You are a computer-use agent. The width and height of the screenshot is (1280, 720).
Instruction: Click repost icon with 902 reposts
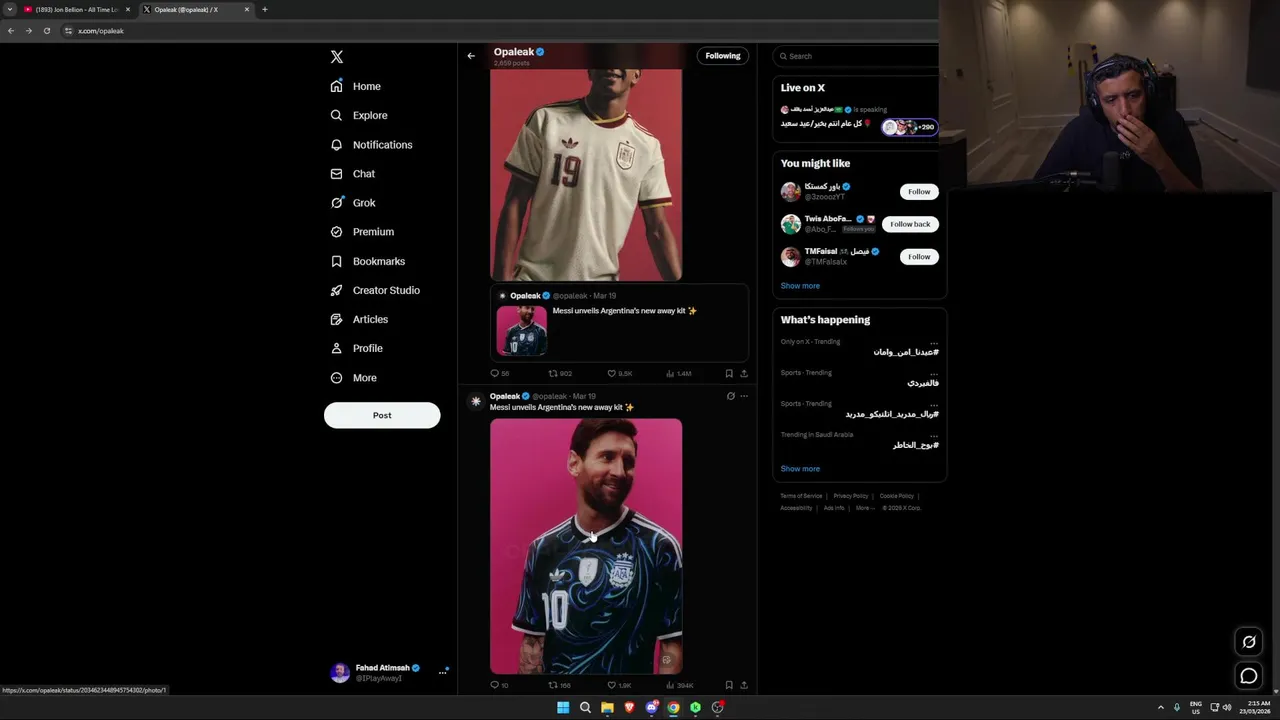(x=553, y=373)
